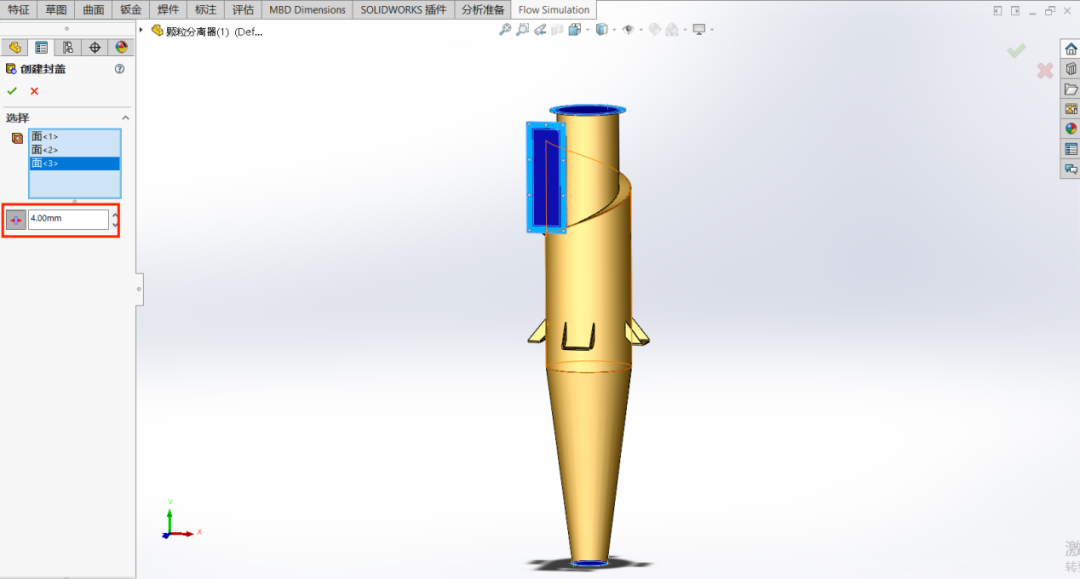
Task: Open the FeatureManager design tree tab
Action: coord(14,48)
